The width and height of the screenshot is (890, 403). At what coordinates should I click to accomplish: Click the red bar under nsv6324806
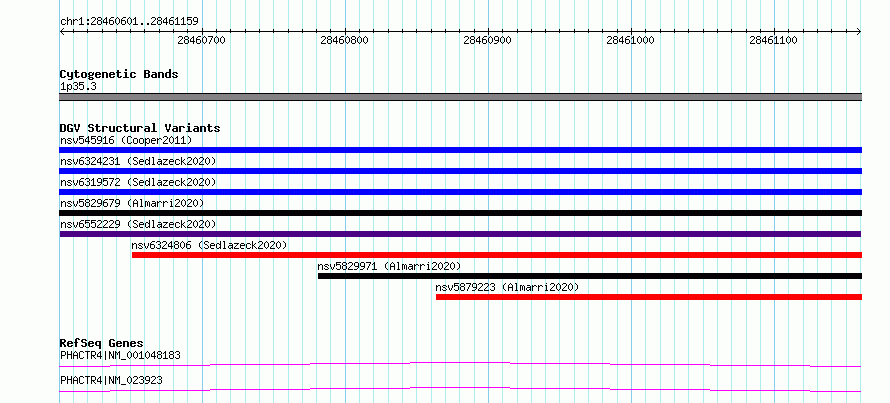[x=497, y=255]
